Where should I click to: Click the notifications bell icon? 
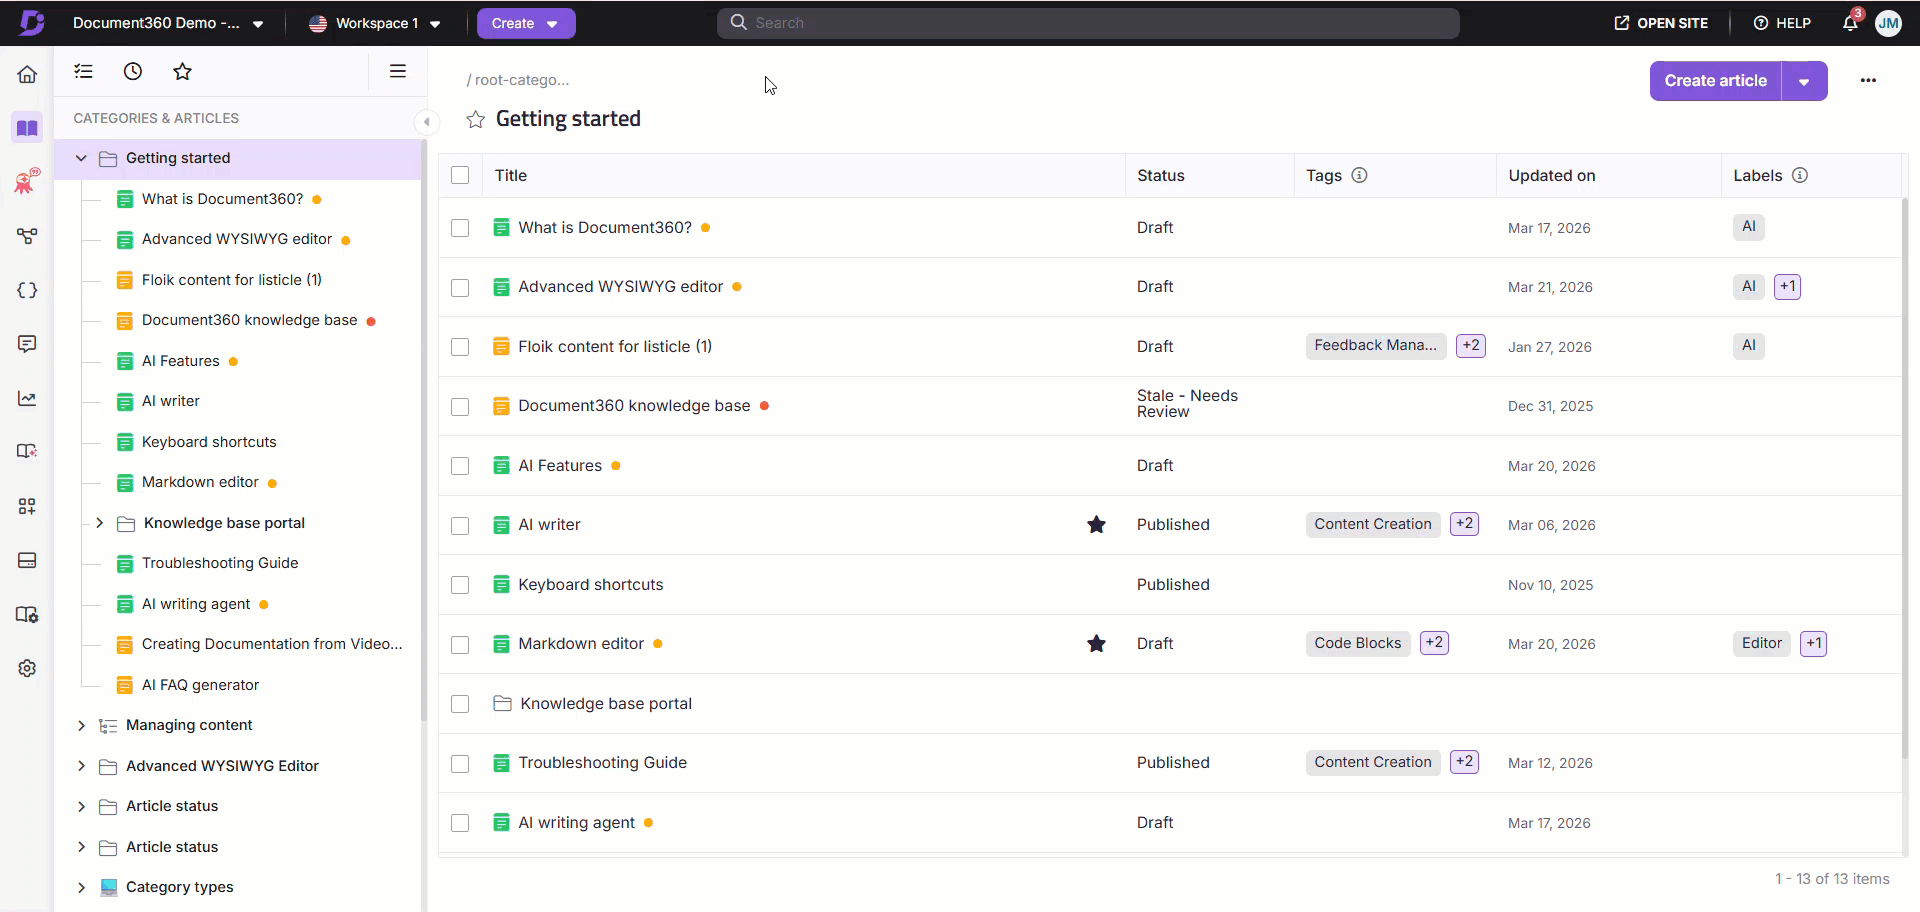1850,23
